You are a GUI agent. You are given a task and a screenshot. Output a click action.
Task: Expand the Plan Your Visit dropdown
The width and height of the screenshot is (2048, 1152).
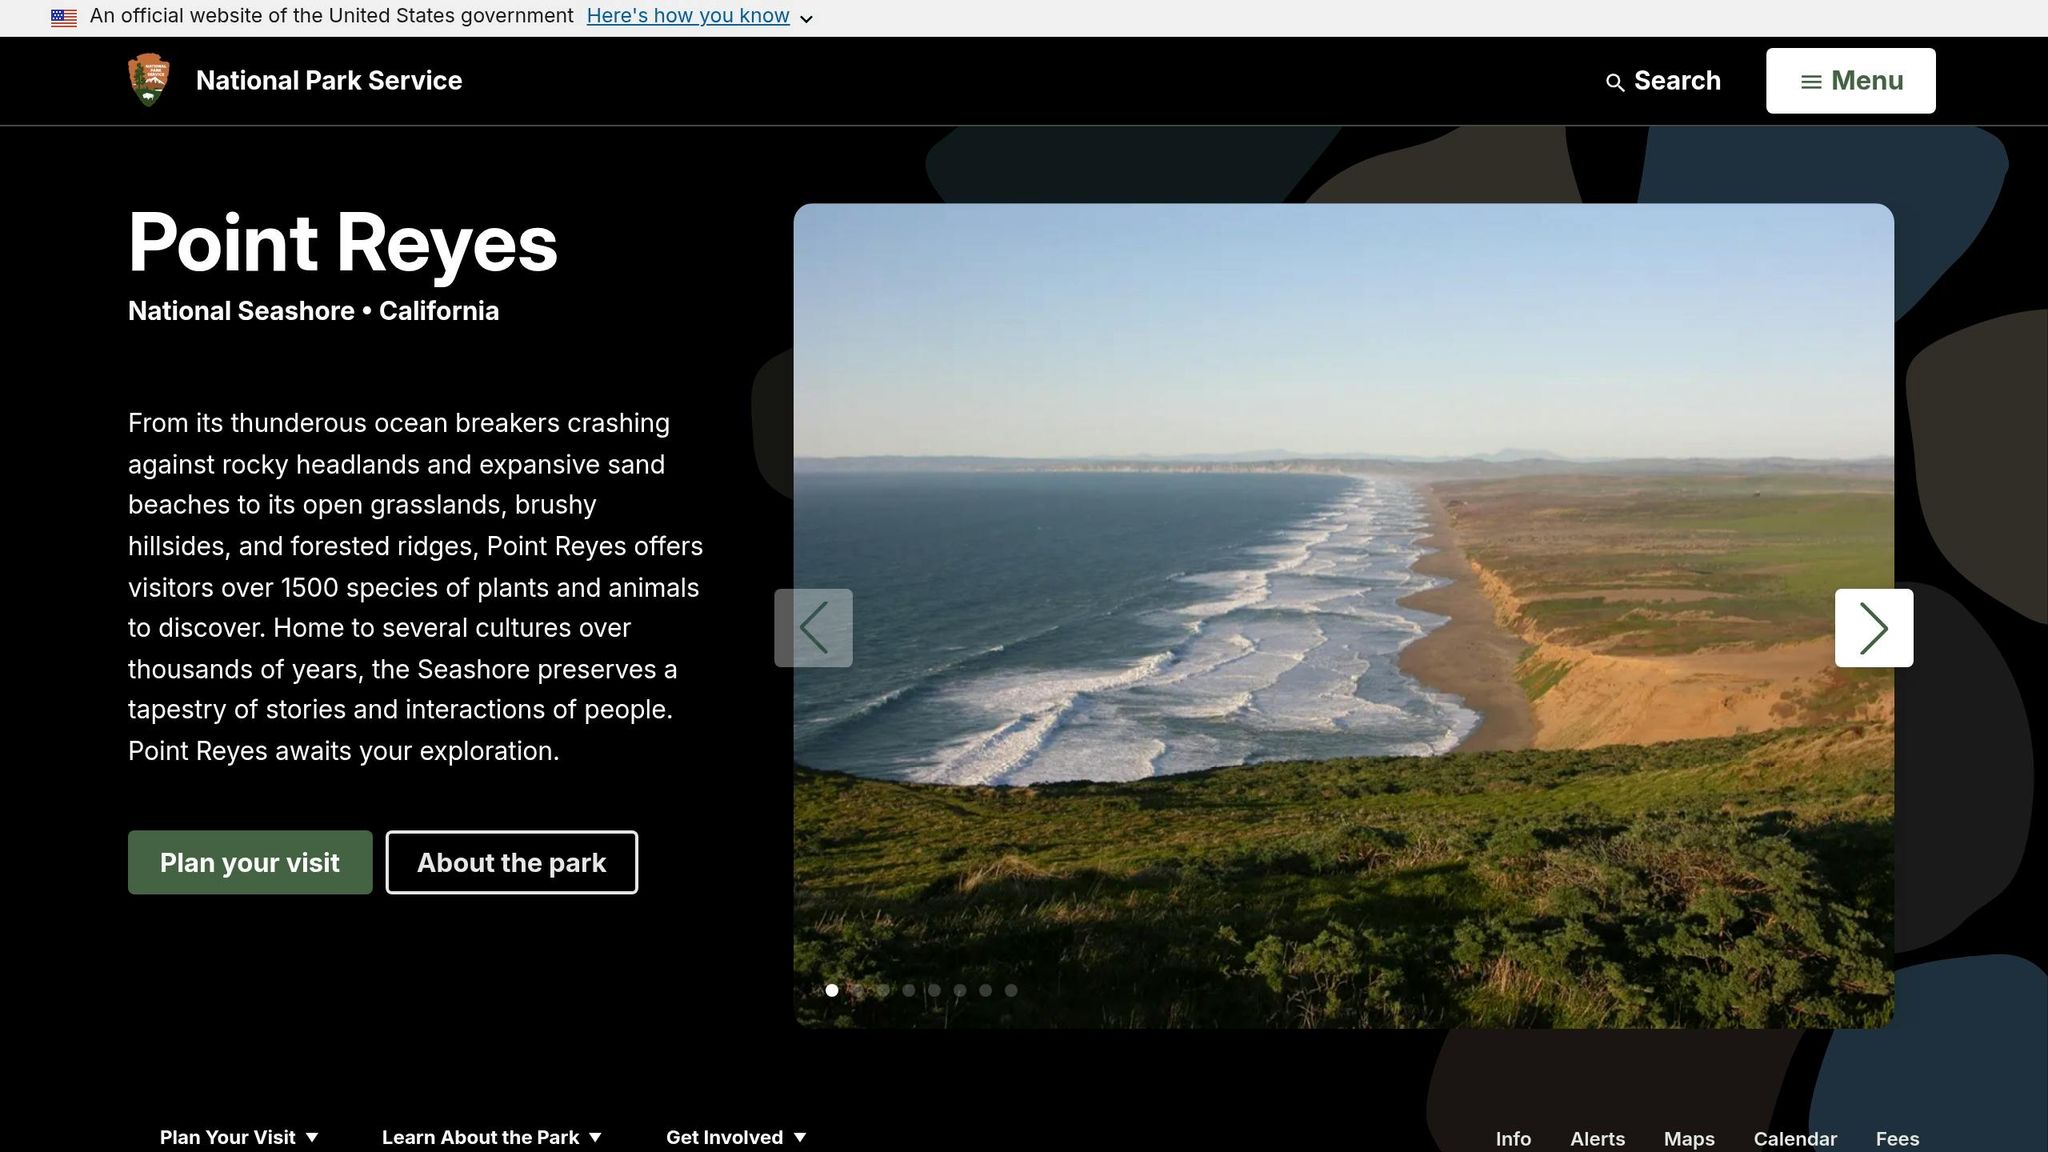239,1137
